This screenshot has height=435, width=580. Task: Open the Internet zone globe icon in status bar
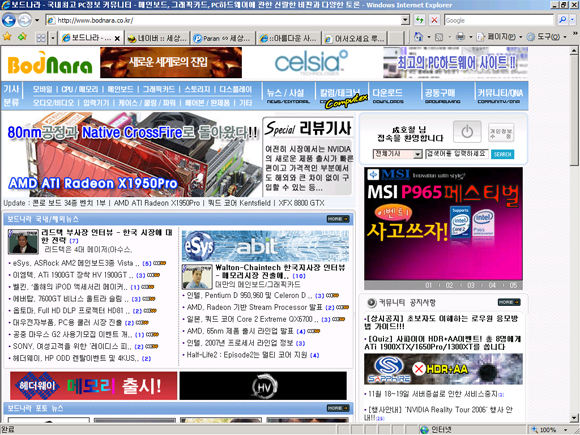tap(425, 430)
